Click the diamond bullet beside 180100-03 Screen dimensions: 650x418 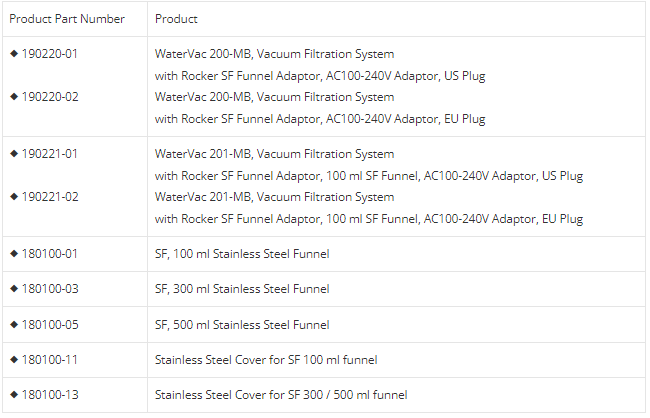14,289
